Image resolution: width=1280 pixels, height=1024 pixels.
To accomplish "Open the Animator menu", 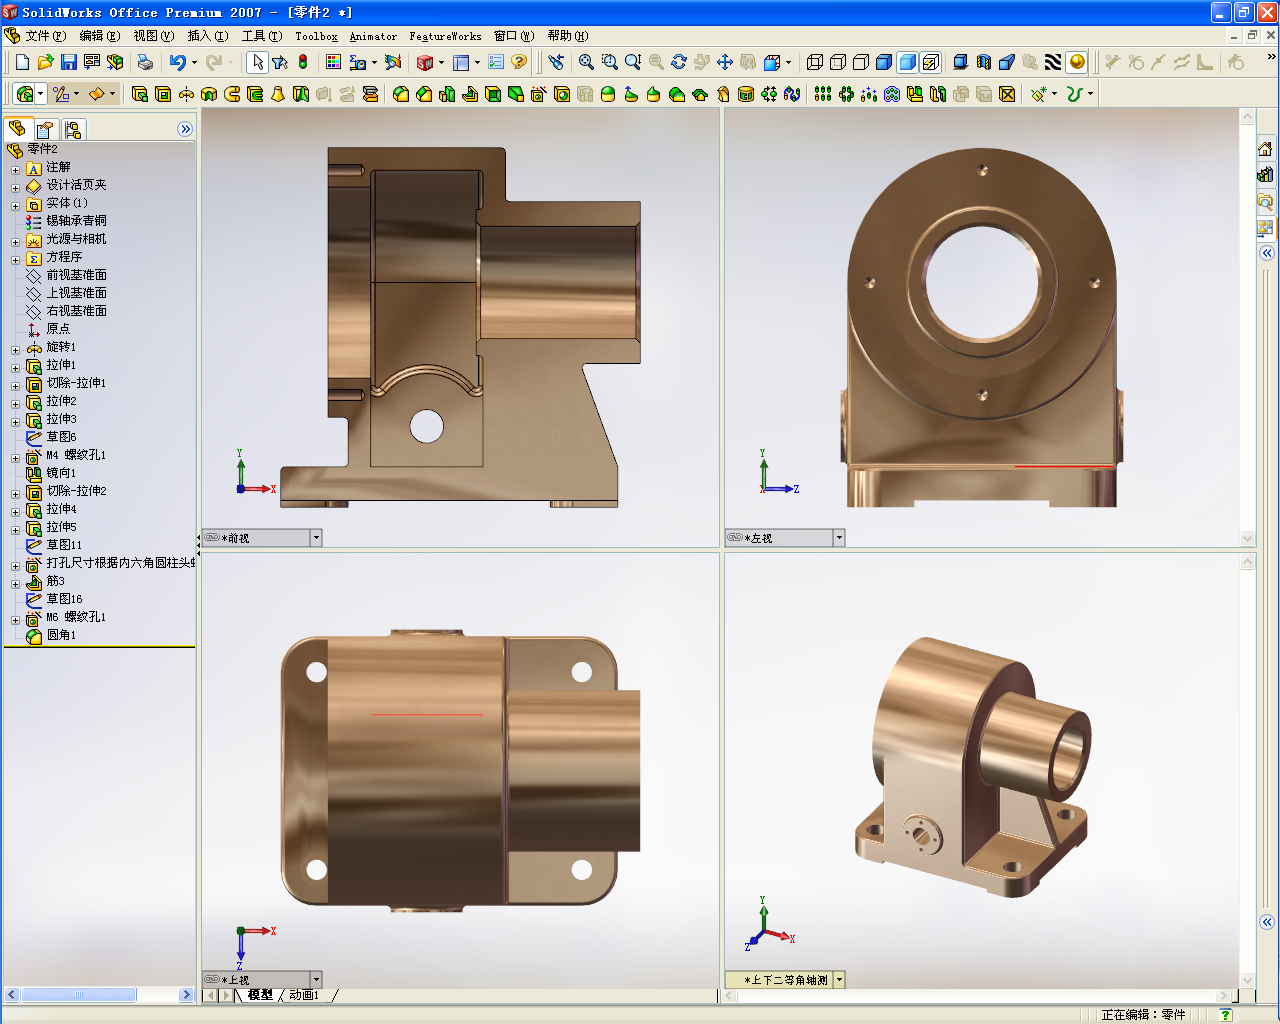I will pyautogui.click(x=373, y=36).
